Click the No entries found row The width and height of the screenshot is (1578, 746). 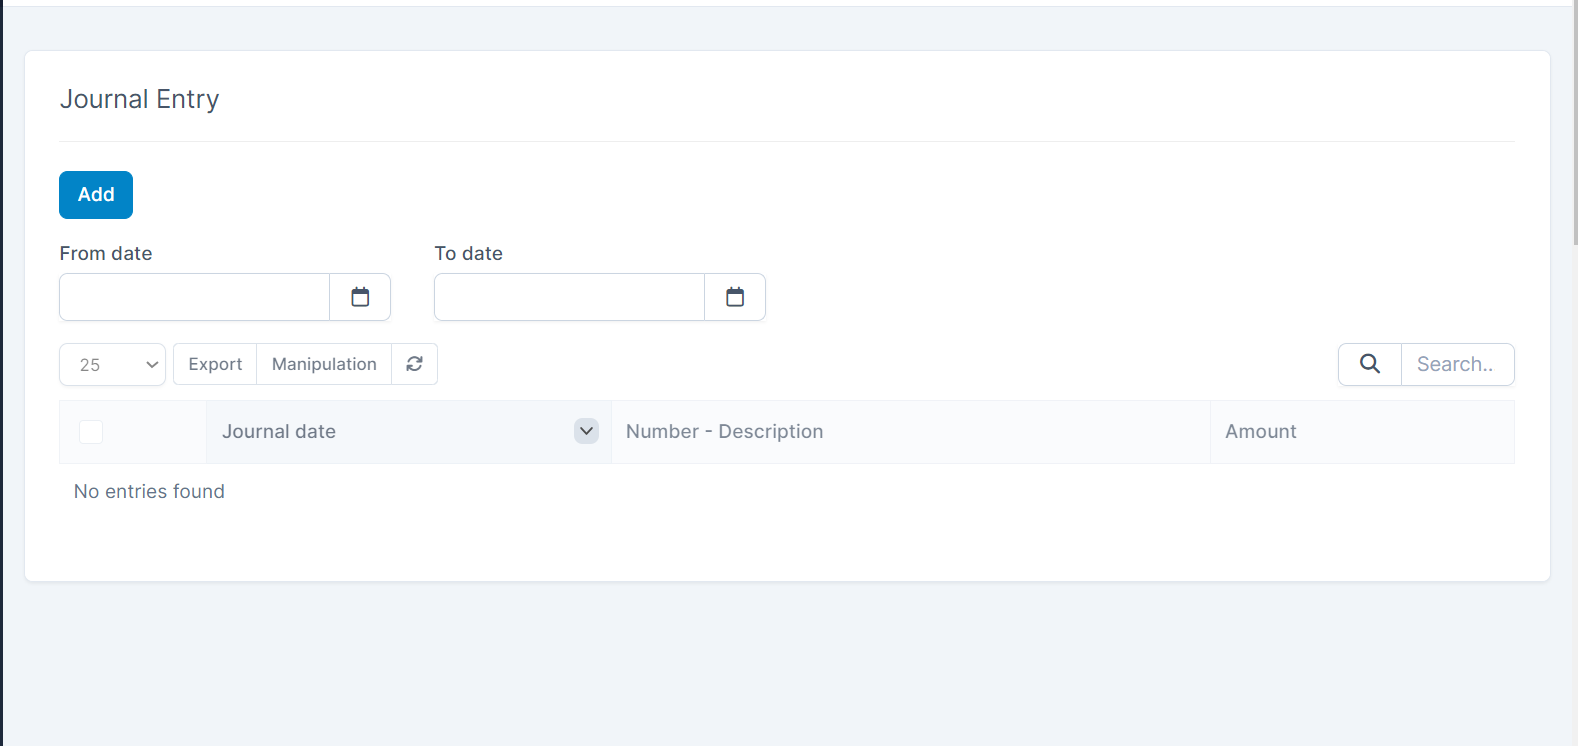click(149, 491)
